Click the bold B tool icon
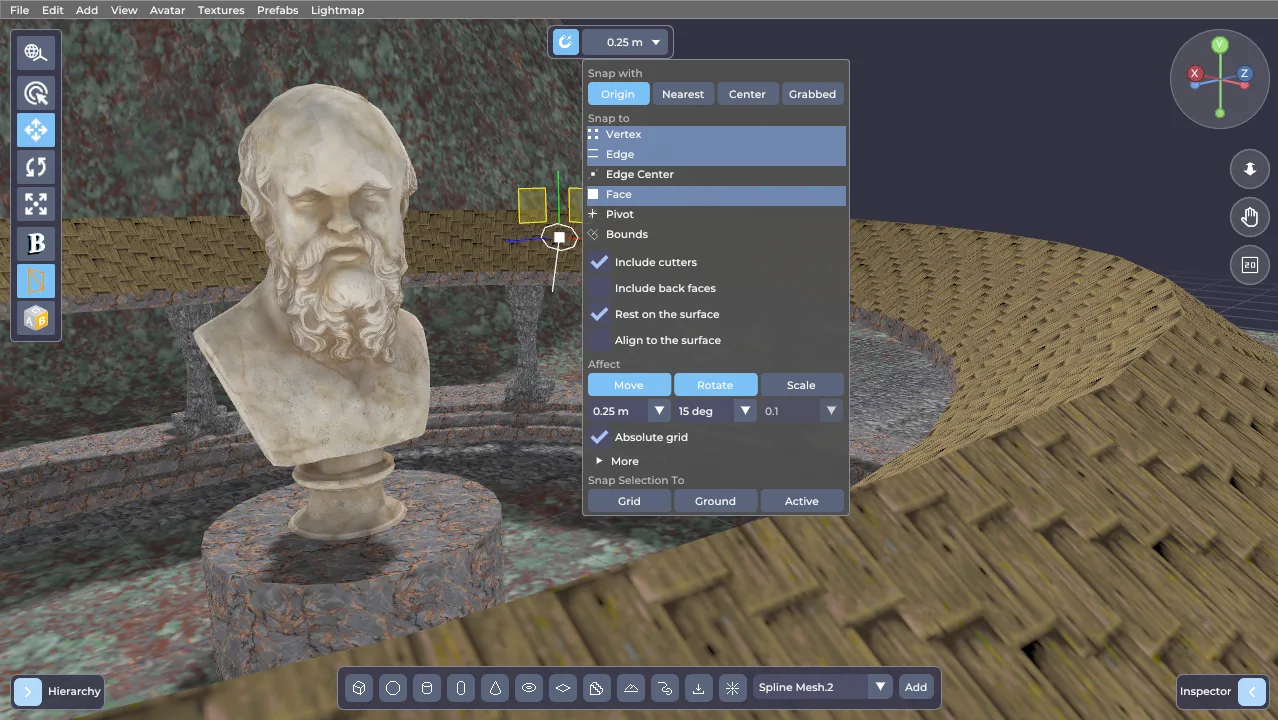1278x720 pixels. (36, 243)
